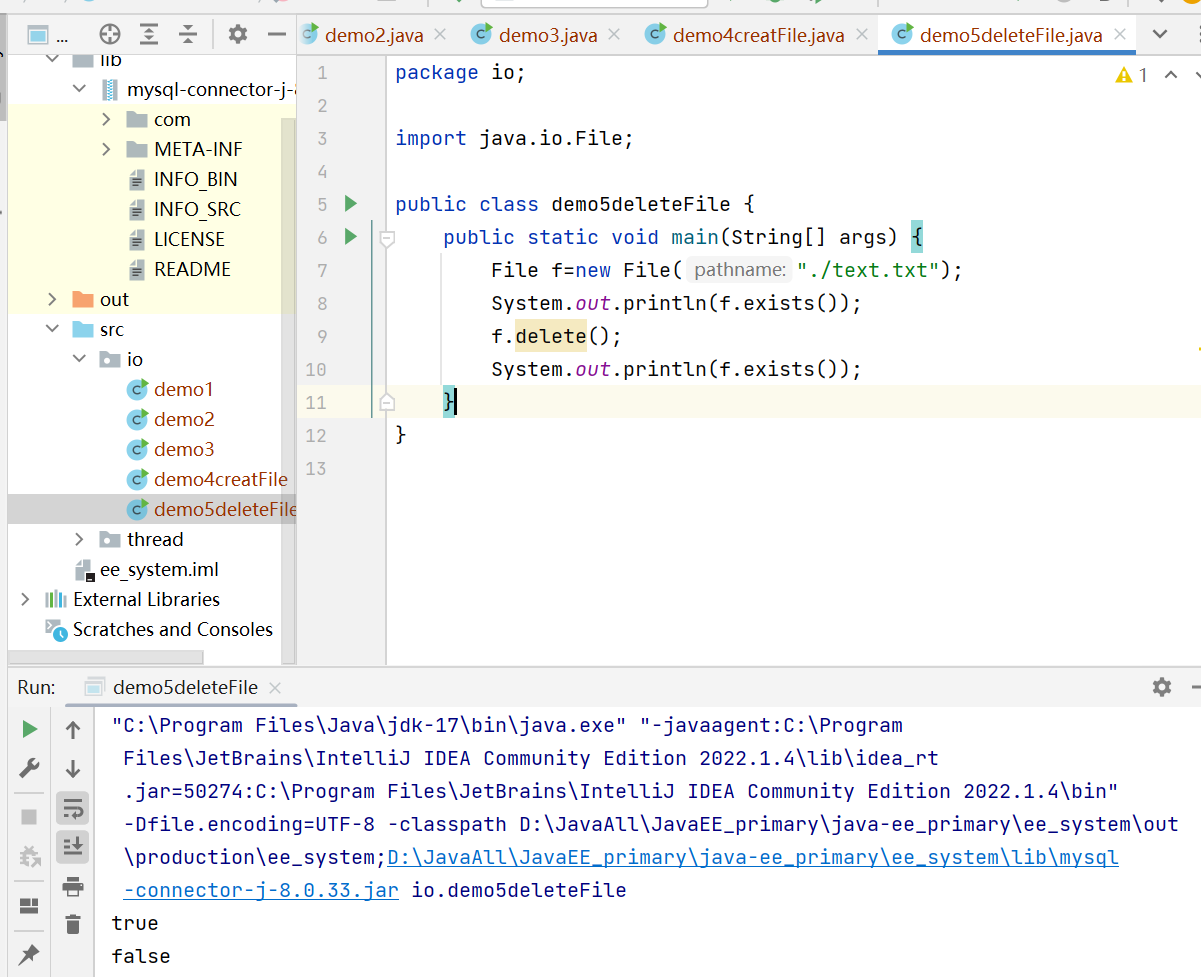Open Run panel settings gear
The width and height of the screenshot is (1201, 977).
coord(1161,687)
